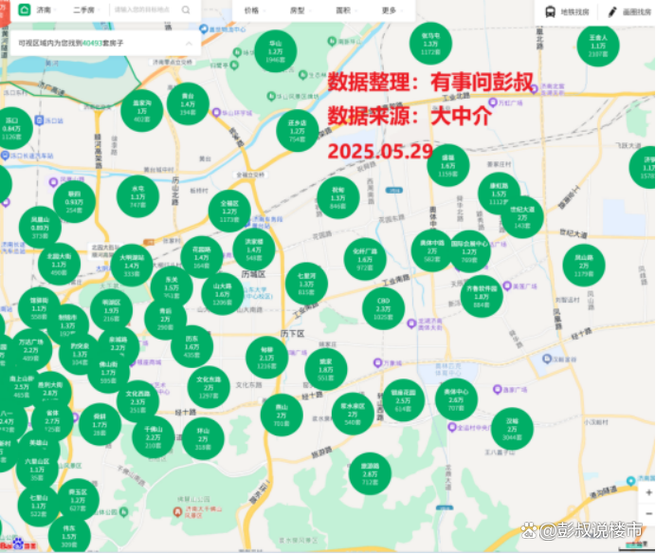Viewport: 656px width, 554px height.
Task: Select the 济南 city selector
Action: point(43,9)
